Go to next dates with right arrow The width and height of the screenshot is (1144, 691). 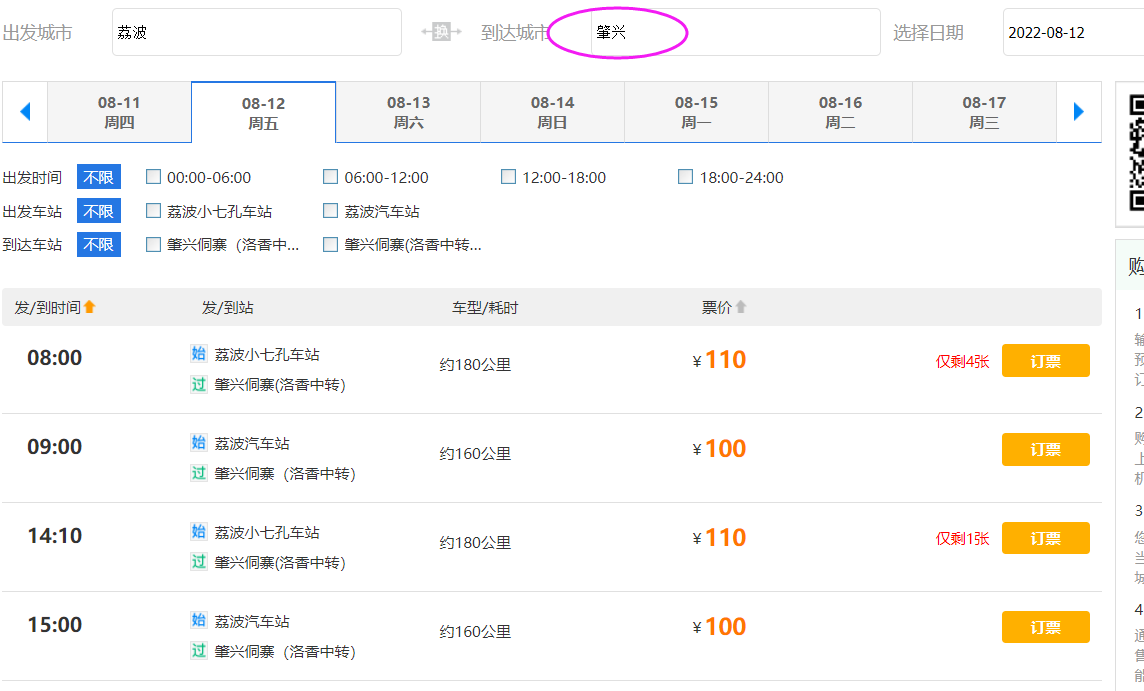pos(1078,112)
